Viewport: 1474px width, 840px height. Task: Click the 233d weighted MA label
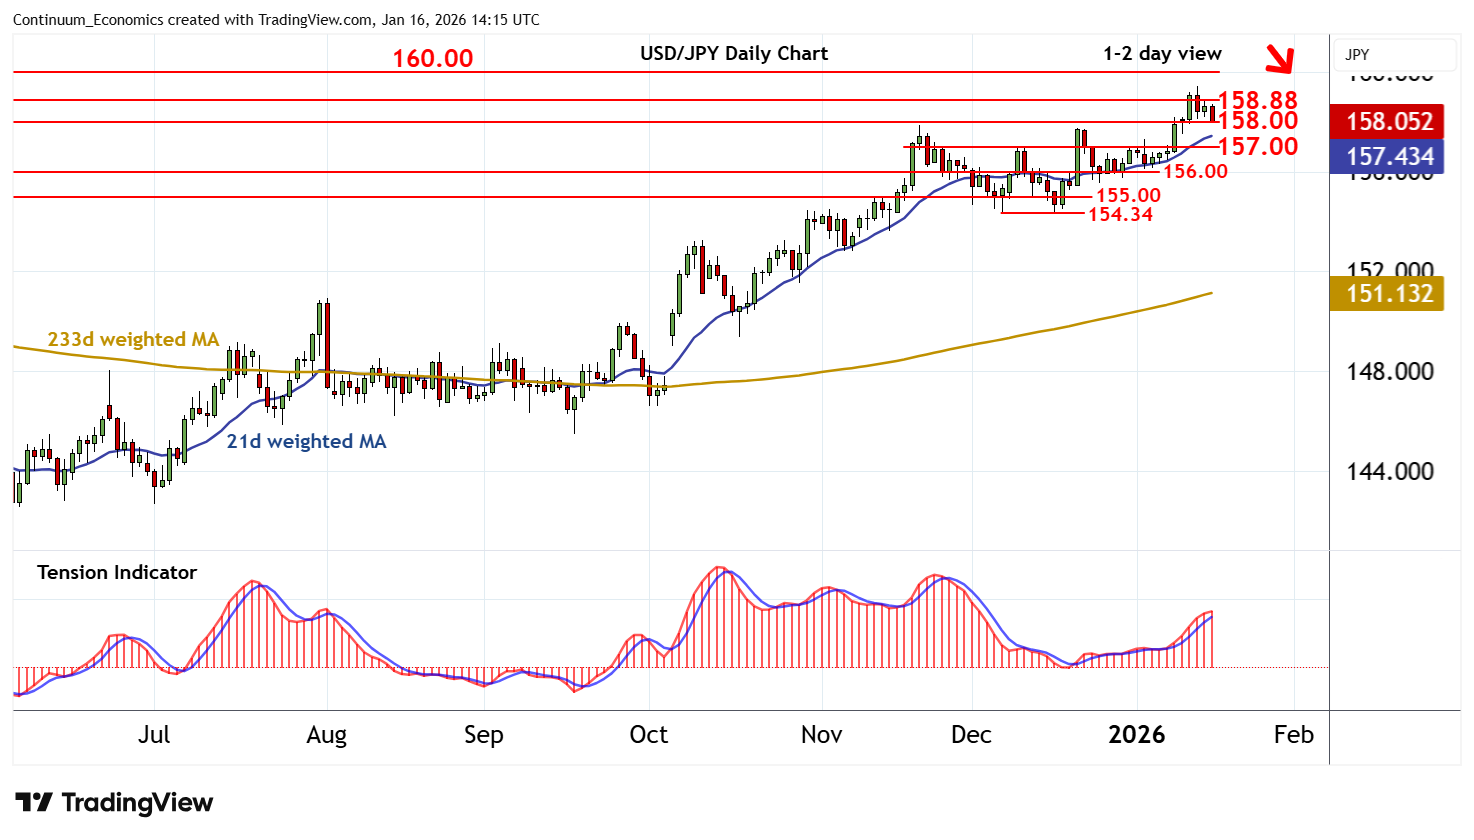click(133, 340)
